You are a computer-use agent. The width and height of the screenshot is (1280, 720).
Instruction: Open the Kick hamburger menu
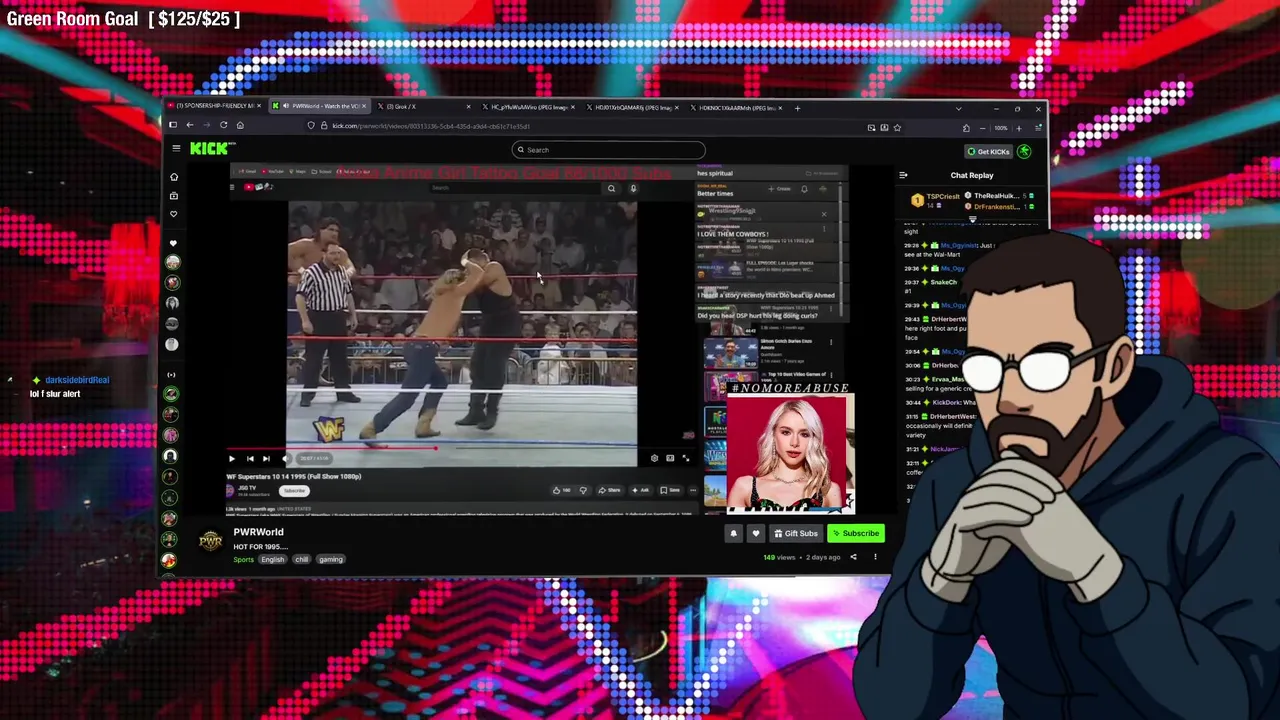point(176,149)
